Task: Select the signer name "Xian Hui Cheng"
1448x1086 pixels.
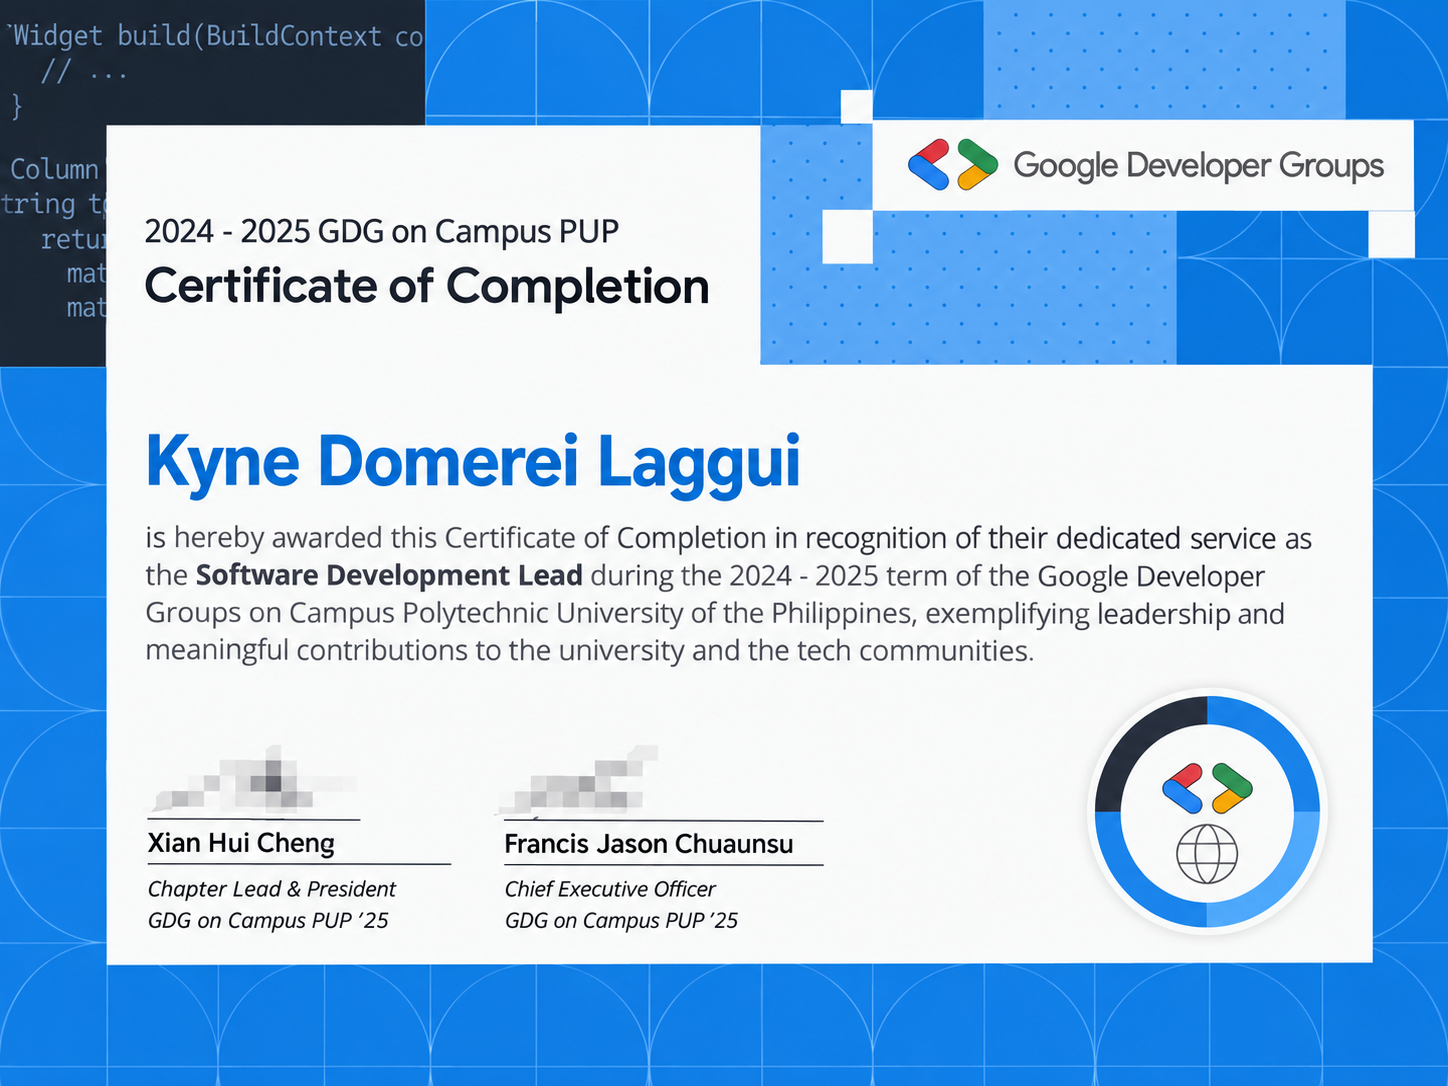Action: coord(241,843)
